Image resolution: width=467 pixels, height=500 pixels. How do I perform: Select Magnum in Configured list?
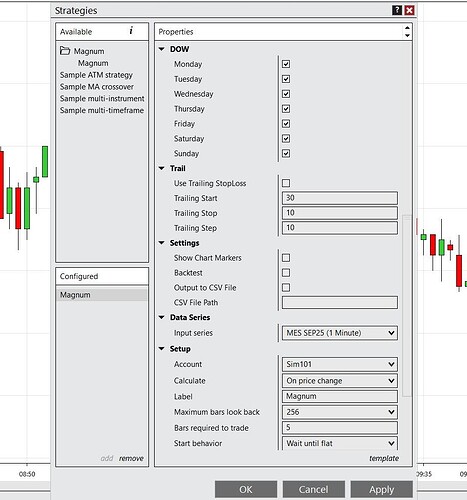[102, 295]
